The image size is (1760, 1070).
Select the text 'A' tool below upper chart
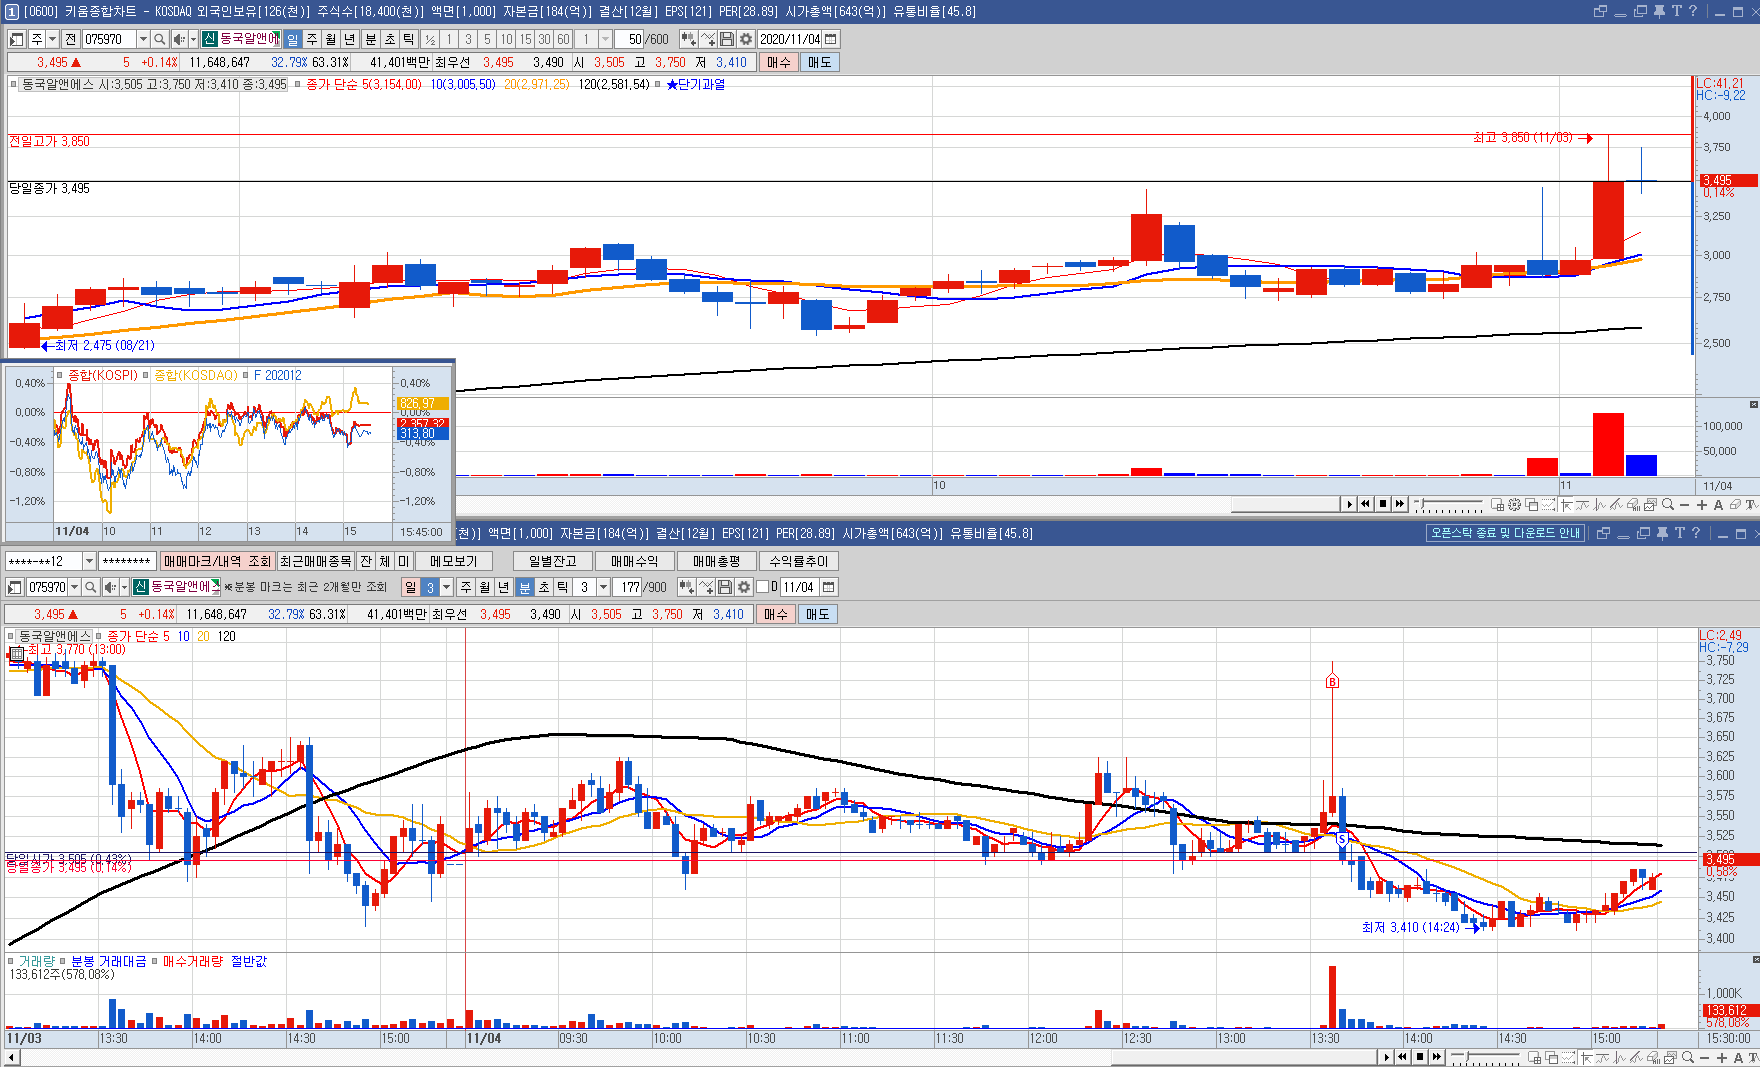coord(1719,505)
